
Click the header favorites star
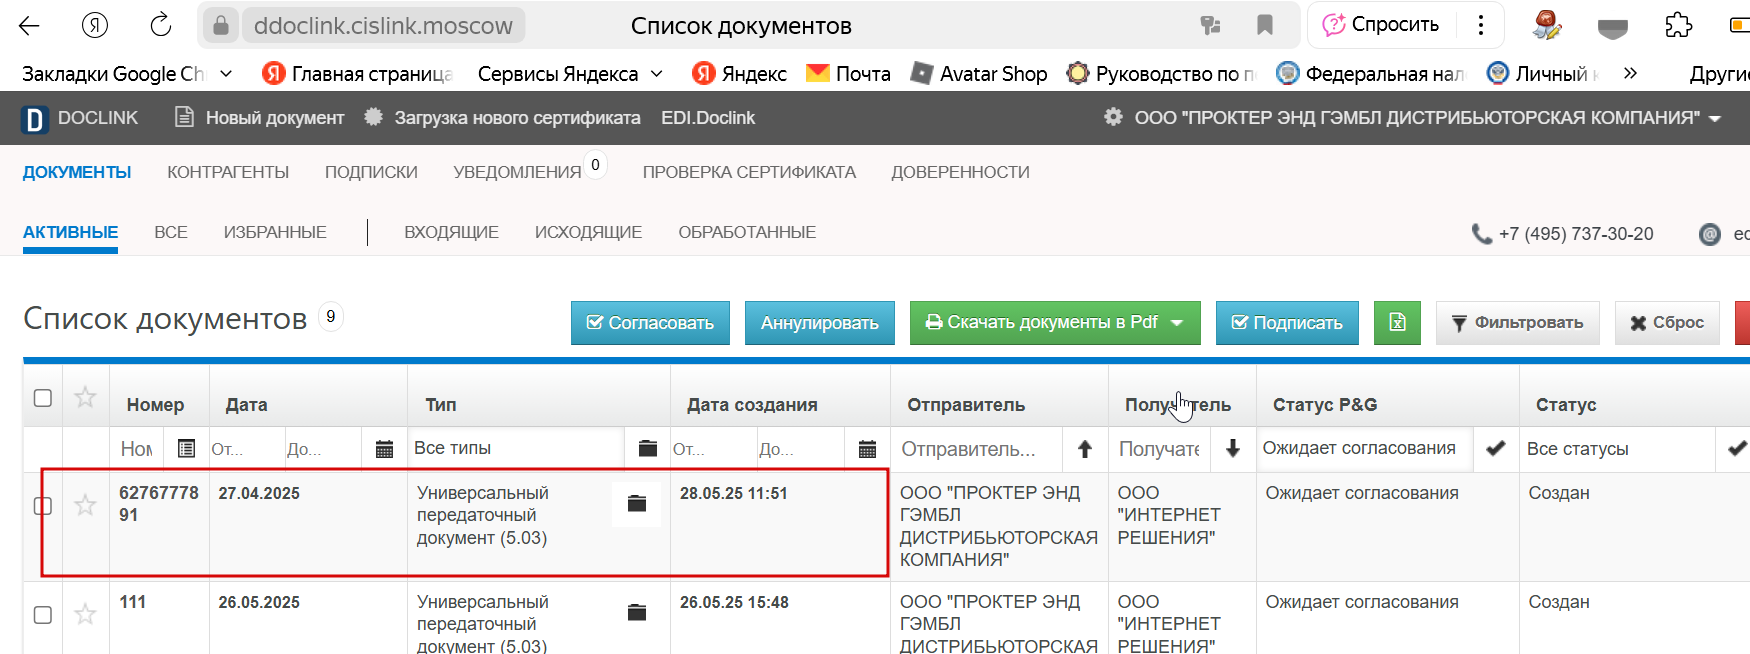pos(86,397)
